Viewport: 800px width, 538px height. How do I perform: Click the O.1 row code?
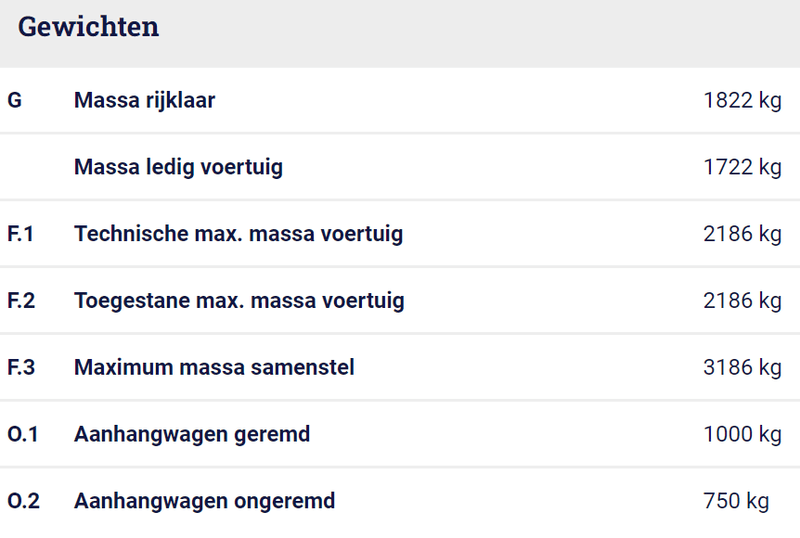coord(23,434)
